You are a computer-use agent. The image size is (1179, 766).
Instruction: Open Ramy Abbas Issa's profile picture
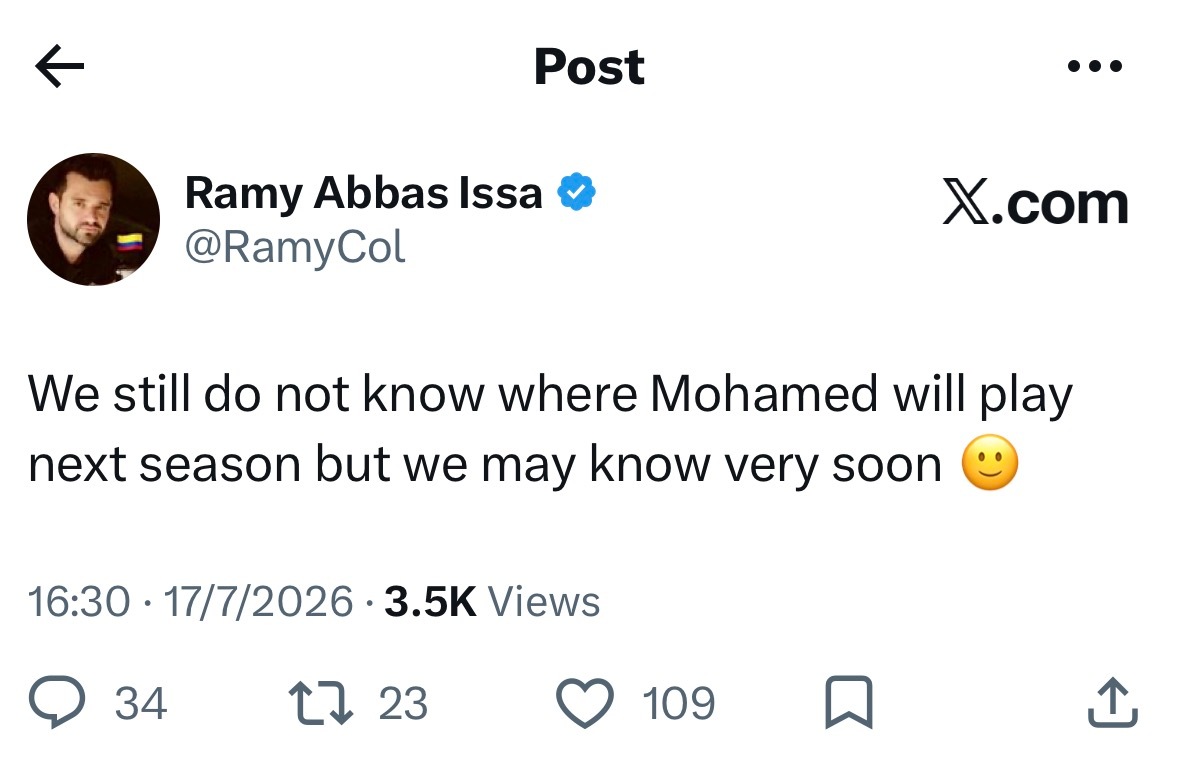[x=93, y=220]
